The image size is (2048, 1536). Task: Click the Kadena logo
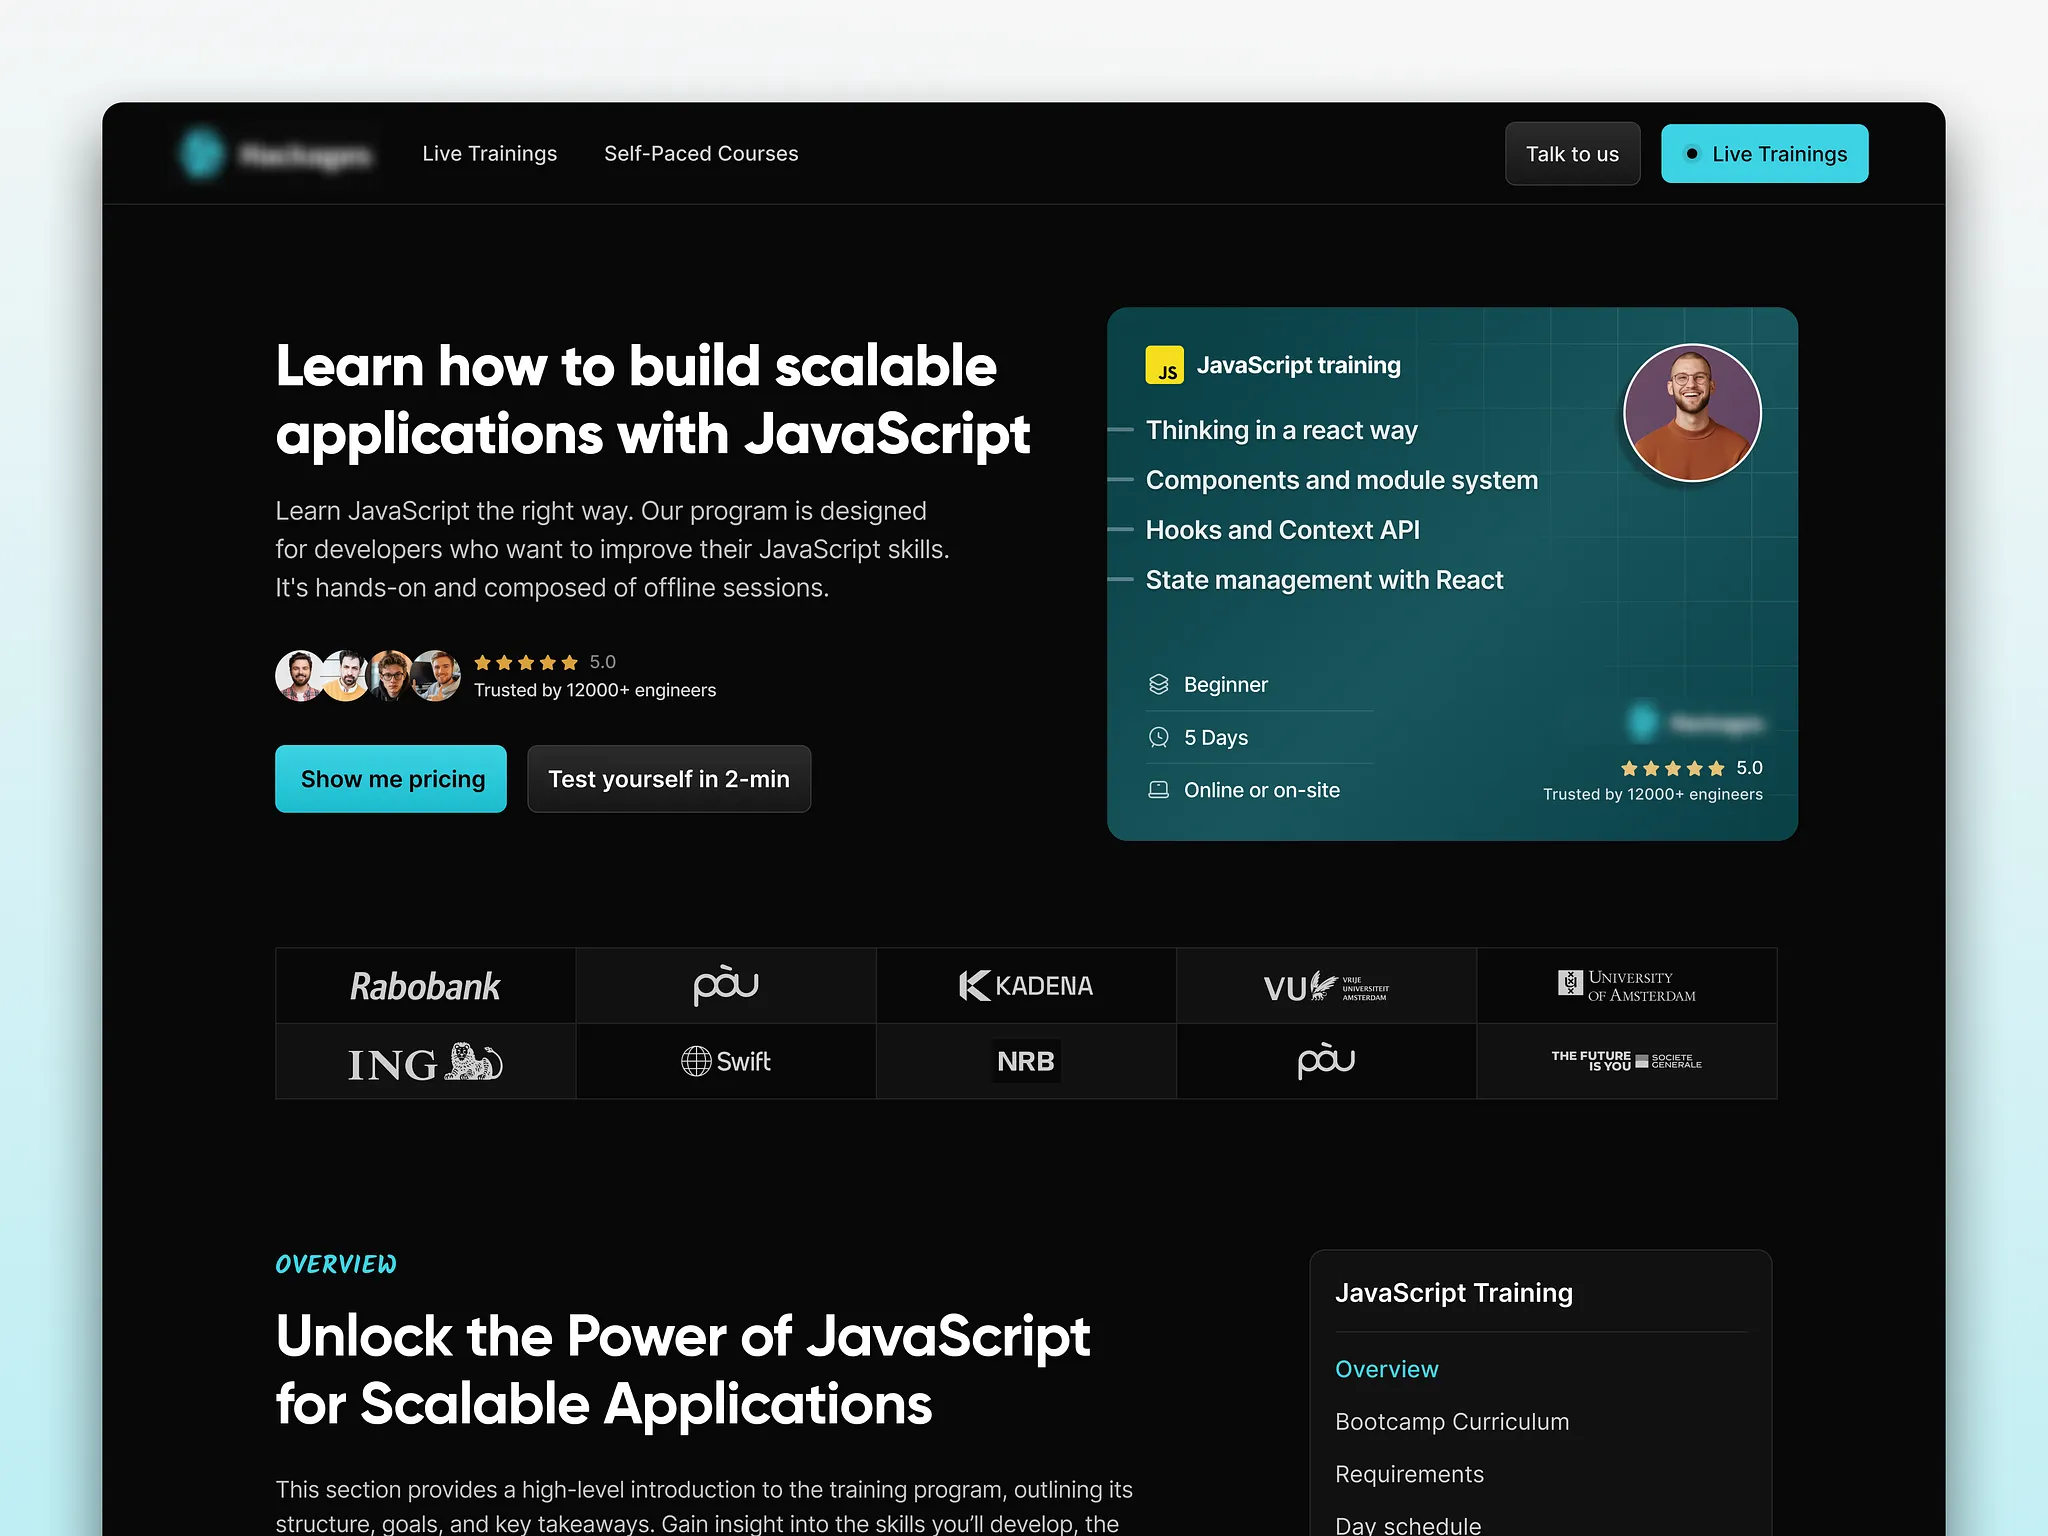(1025, 986)
